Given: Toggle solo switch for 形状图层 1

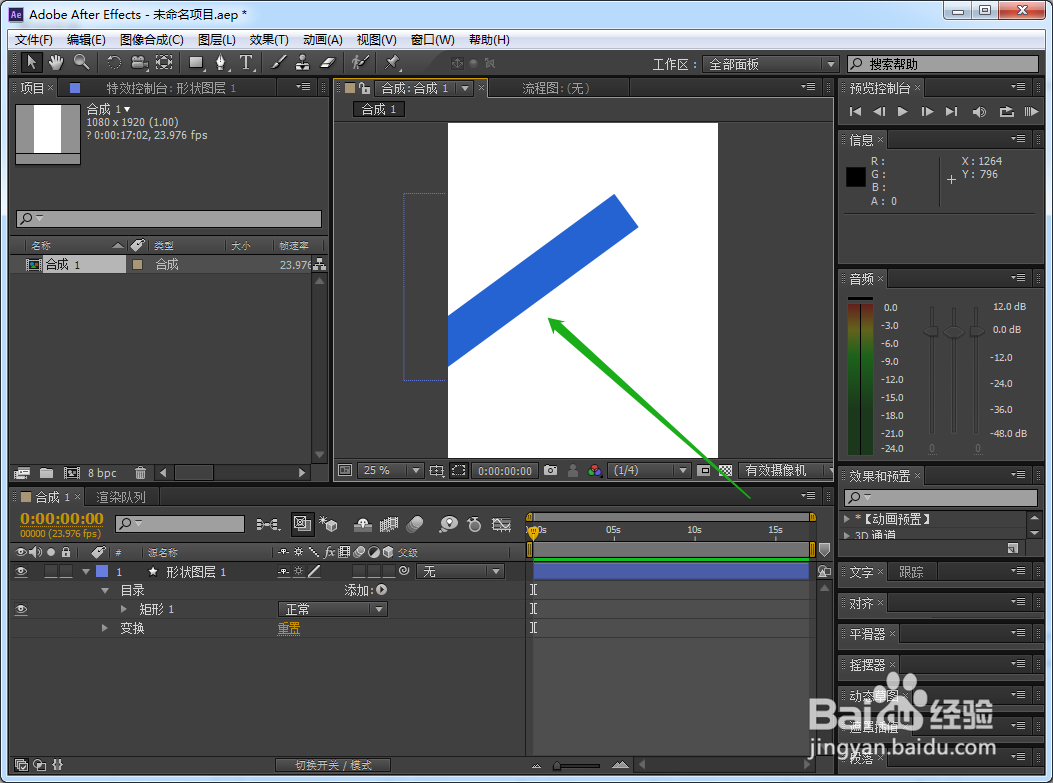Looking at the screenshot, I should (x=51, y=571).
